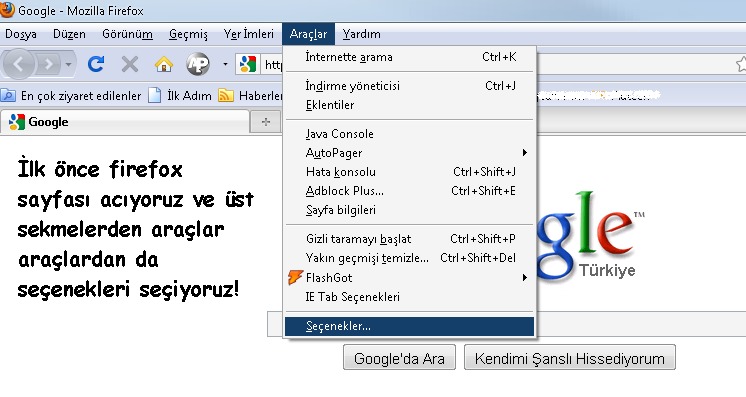The image size is (746, 397).
Task: Open the En çok ziyaret edilenler bookmark
Action: [71, 96]
